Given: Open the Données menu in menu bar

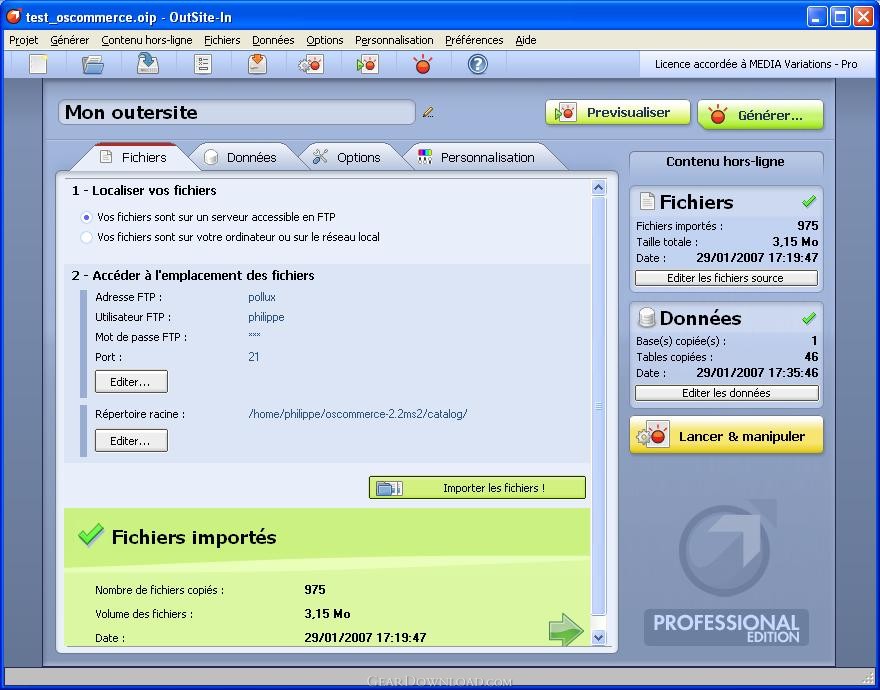Looking at the screenshot, I should (x=273, y=40).
